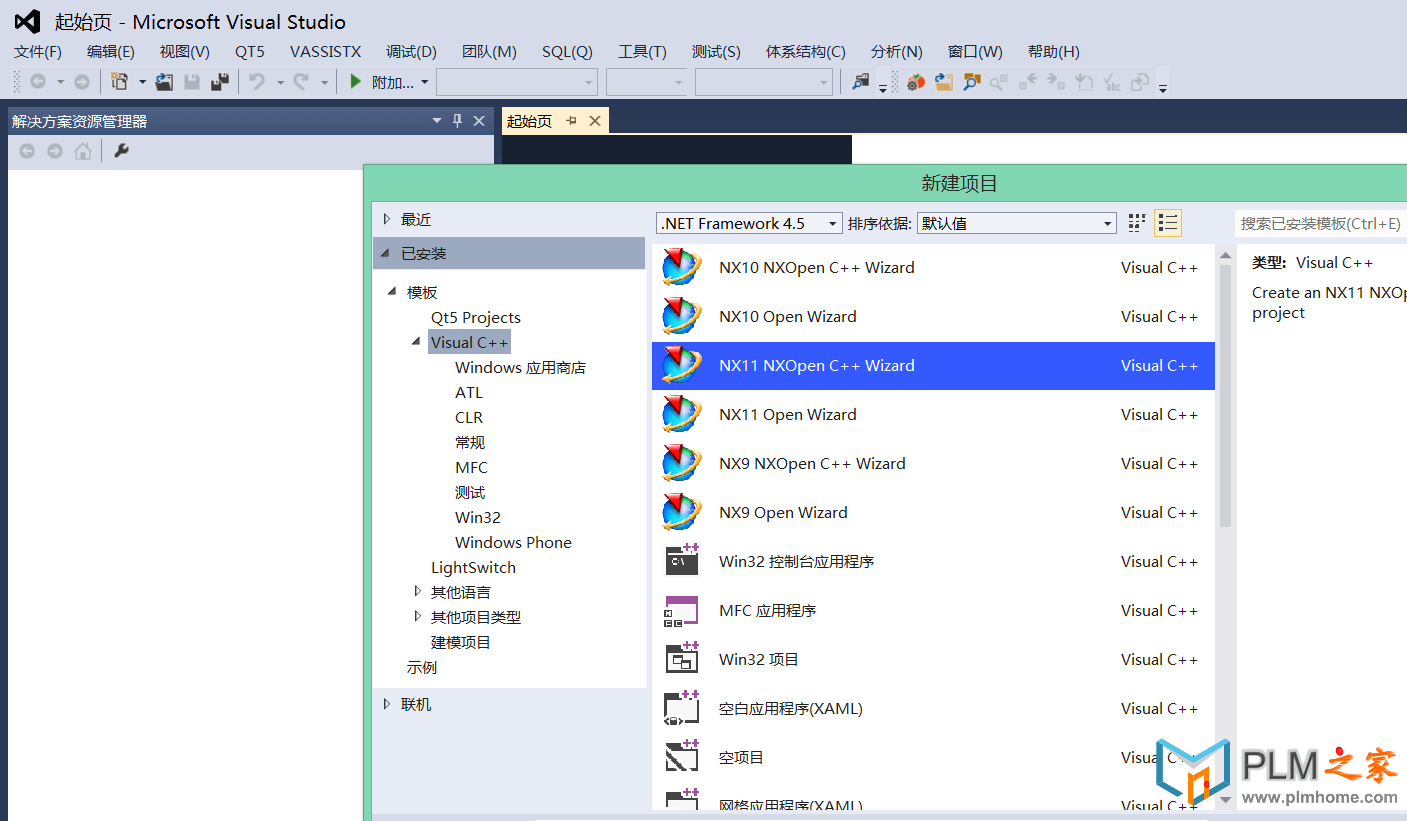
Task: Open the 排序依据 默认值 dropdown
Action: (1016, 223)
